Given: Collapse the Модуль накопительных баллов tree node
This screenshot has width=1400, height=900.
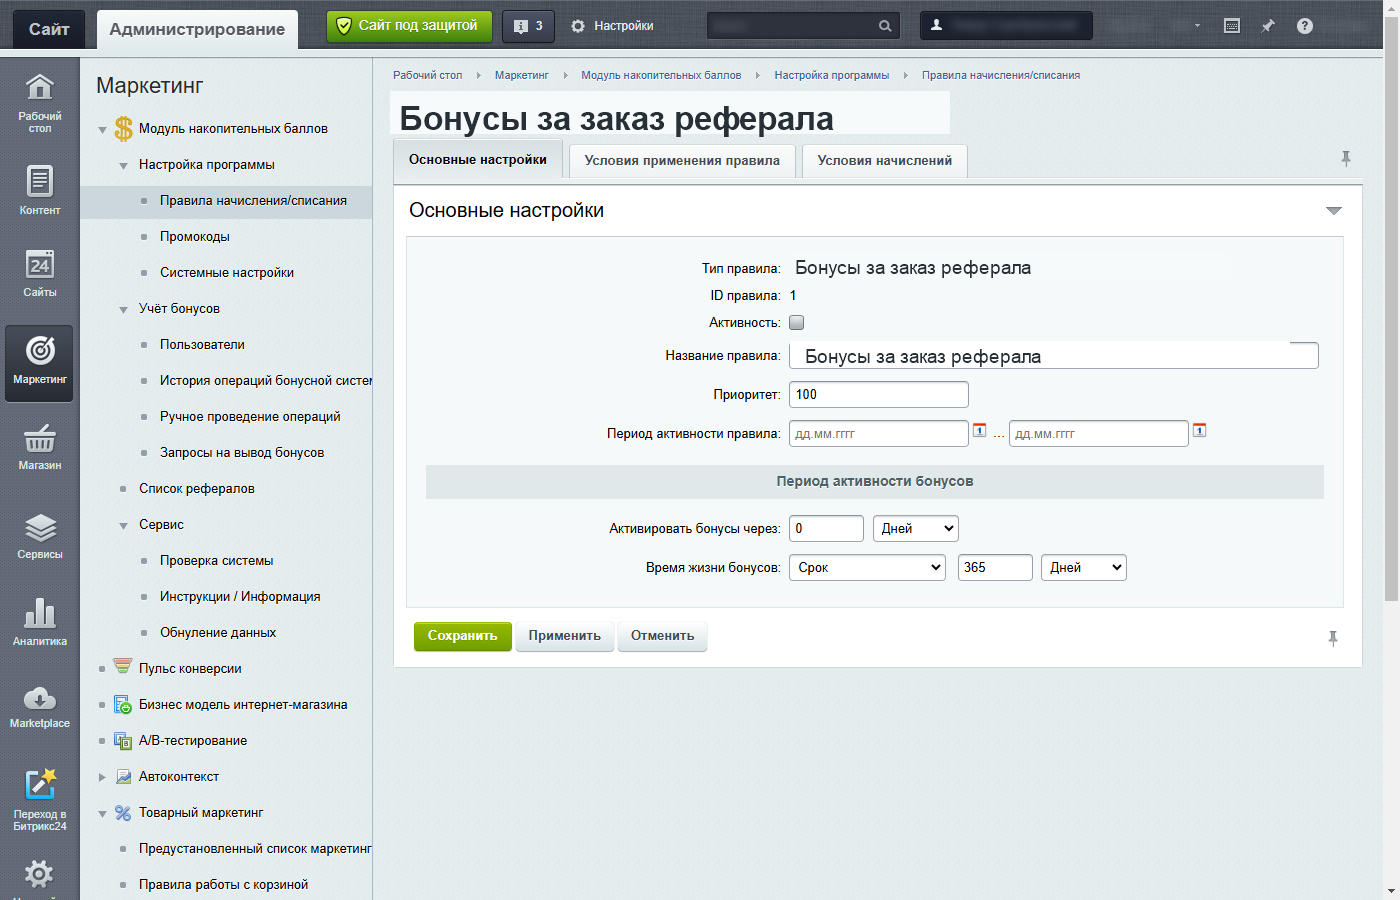Looking at the screenshot, I should 102,130.
